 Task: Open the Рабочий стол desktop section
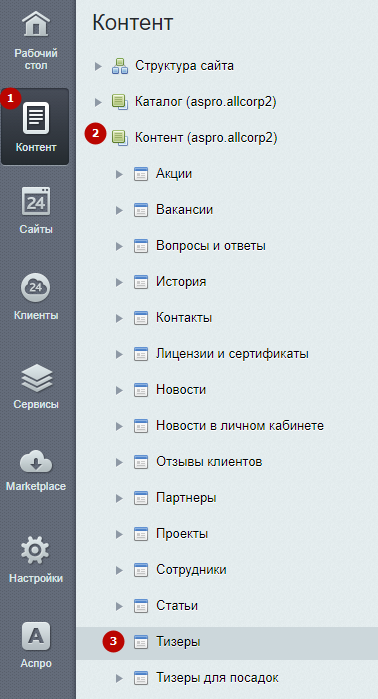click(36, 41)
